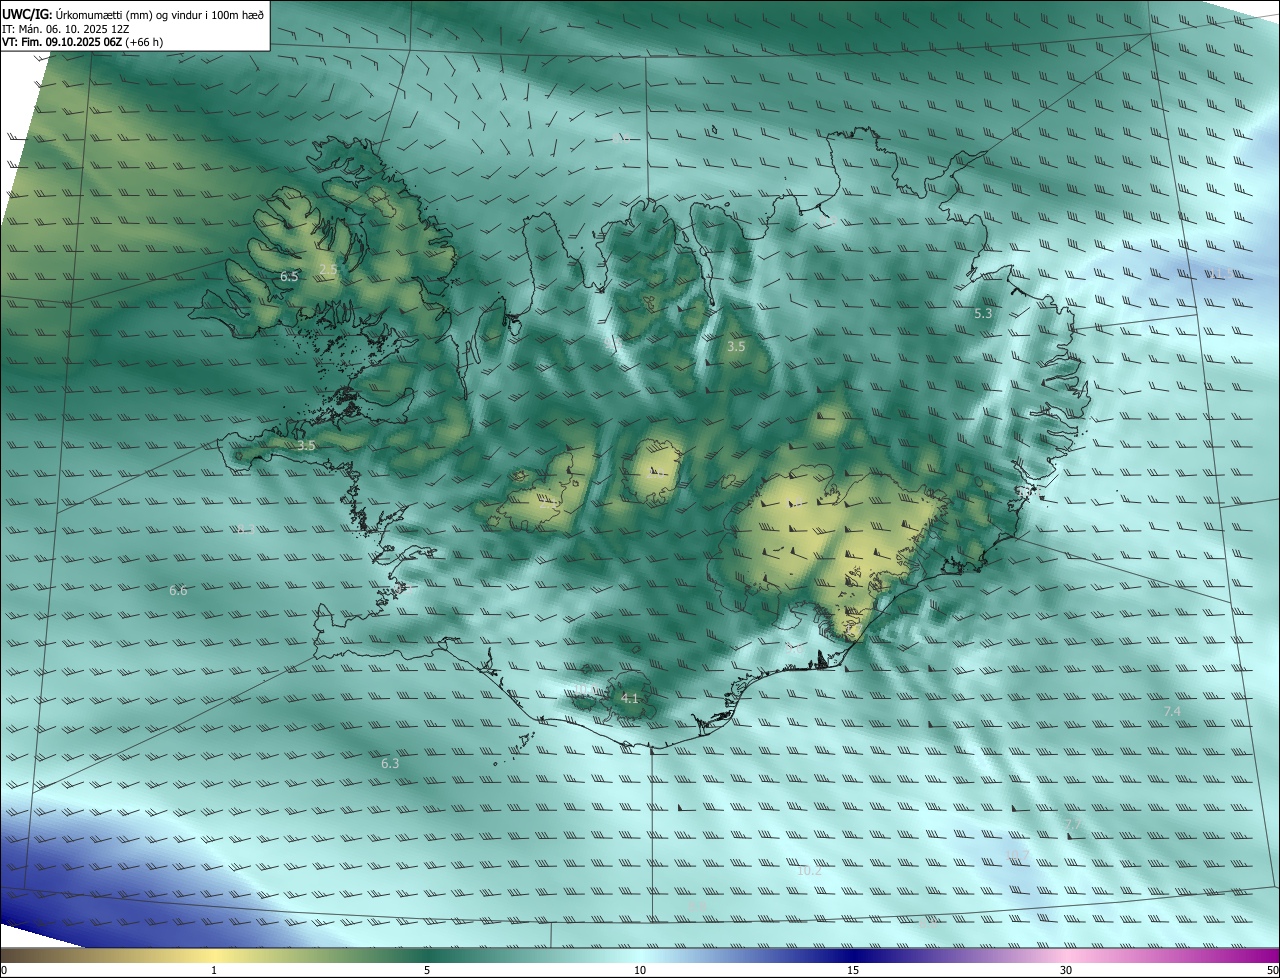Click the 10.2 value label south of Iceland

(809, 871)
